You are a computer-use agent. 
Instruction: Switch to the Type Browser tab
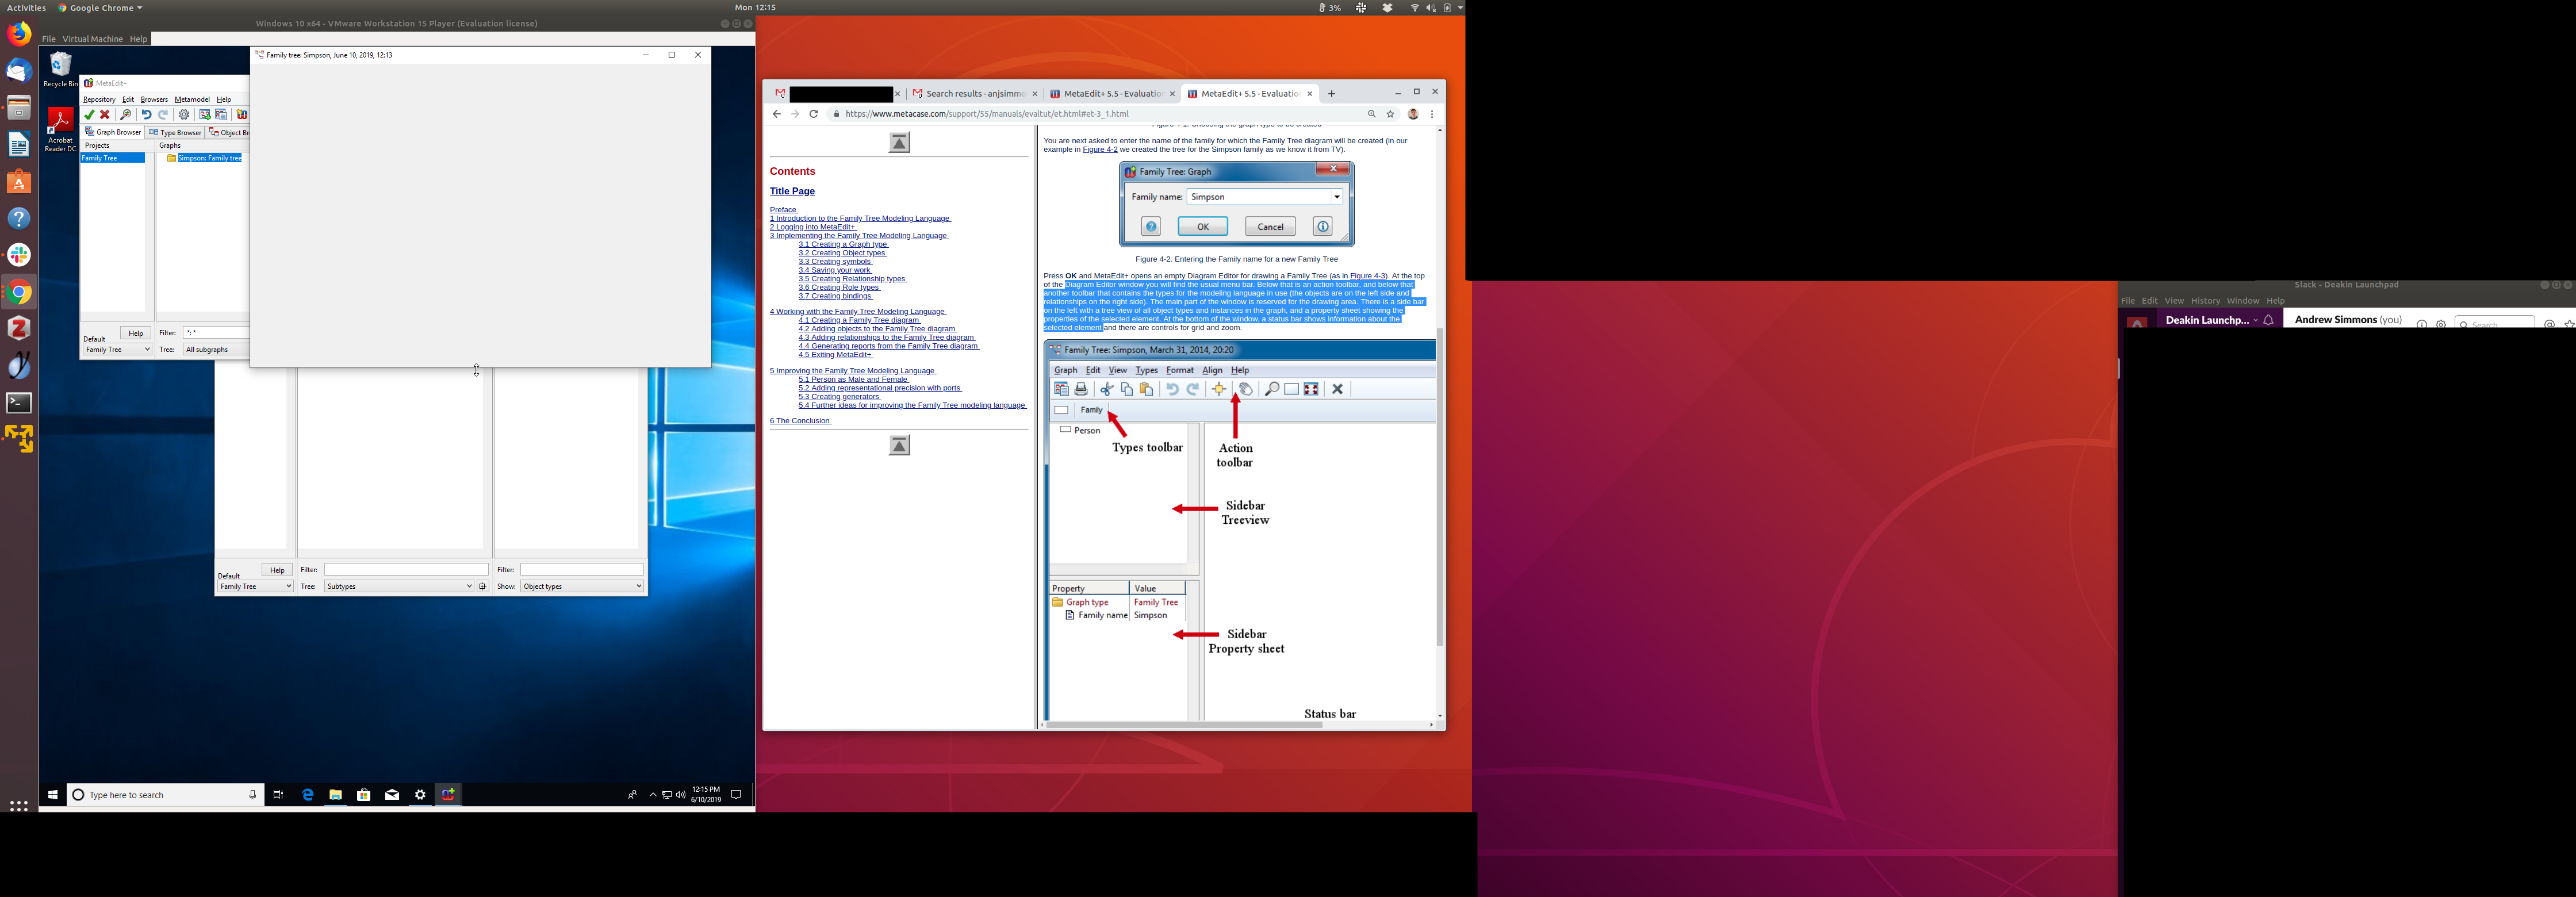point(175,132)
